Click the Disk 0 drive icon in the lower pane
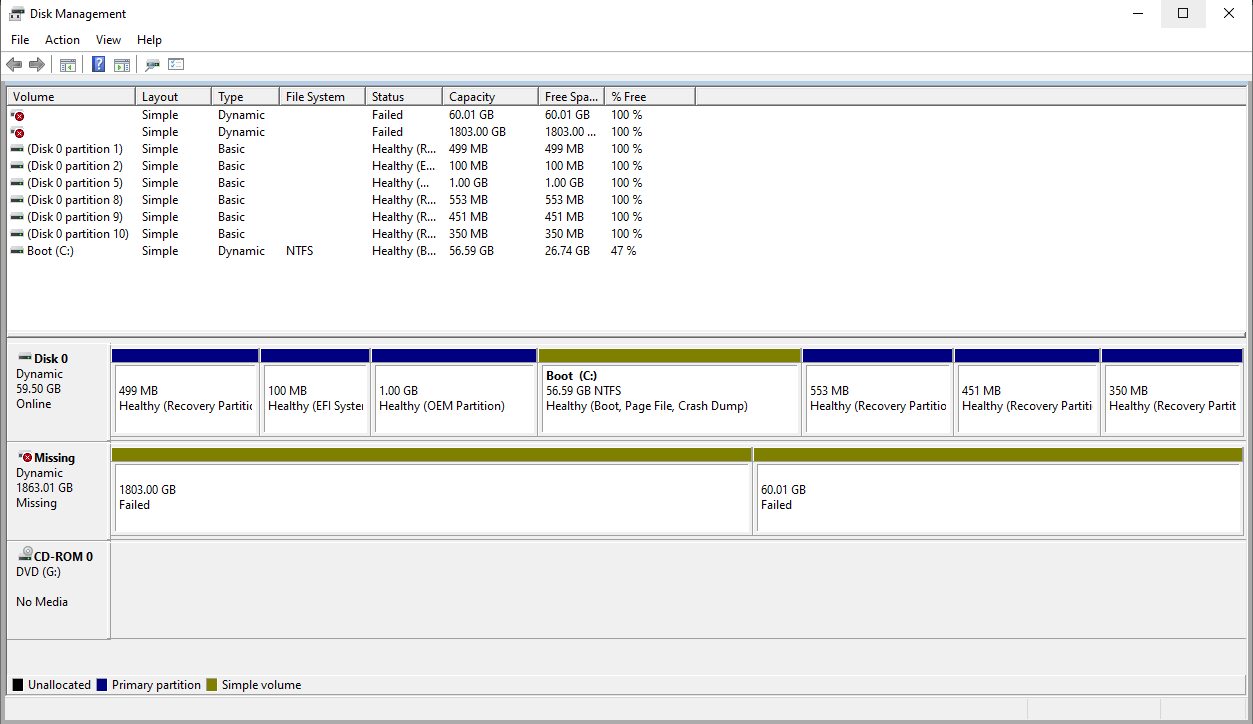 click(24, 358)
